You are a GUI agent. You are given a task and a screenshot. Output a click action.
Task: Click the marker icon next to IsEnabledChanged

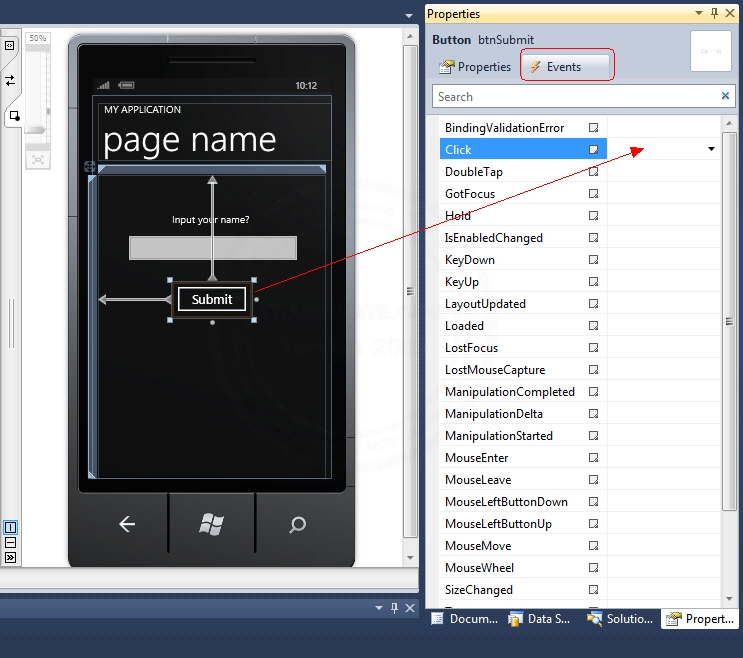(x=593, y=237)
